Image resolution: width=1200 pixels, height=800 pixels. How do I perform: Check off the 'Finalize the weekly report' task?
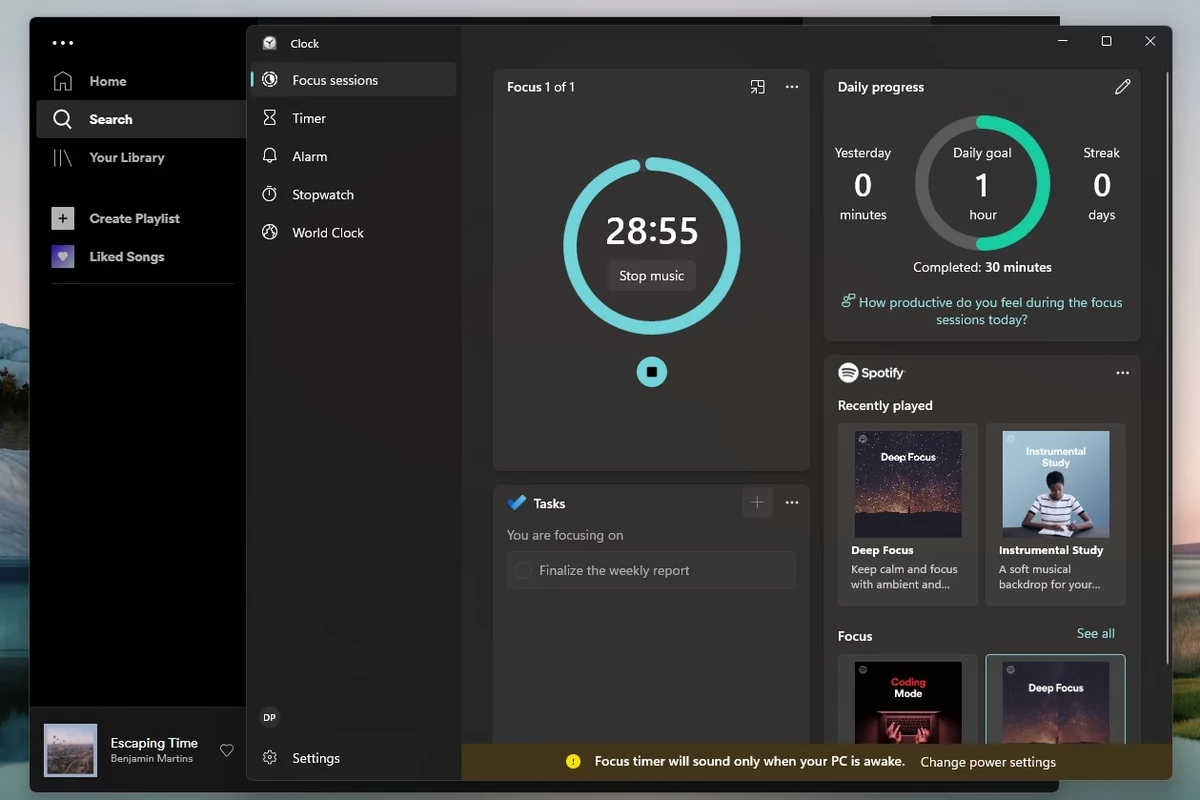523,569
